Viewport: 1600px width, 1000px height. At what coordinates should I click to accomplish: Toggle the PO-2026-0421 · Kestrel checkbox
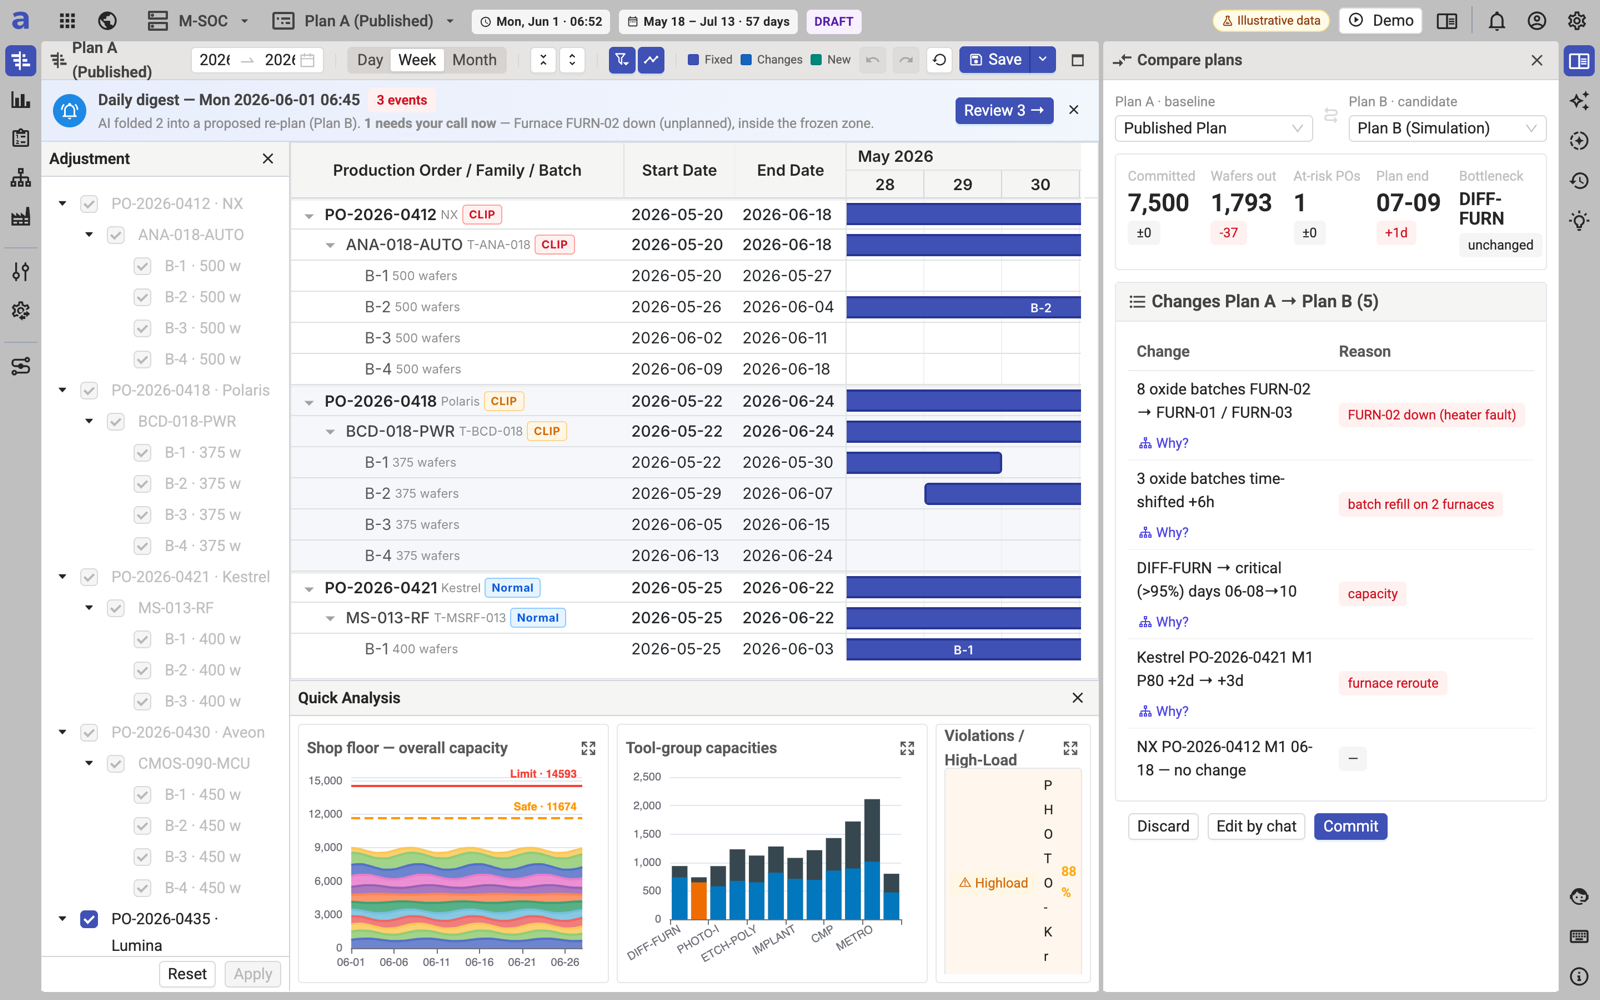coord(89,577)
